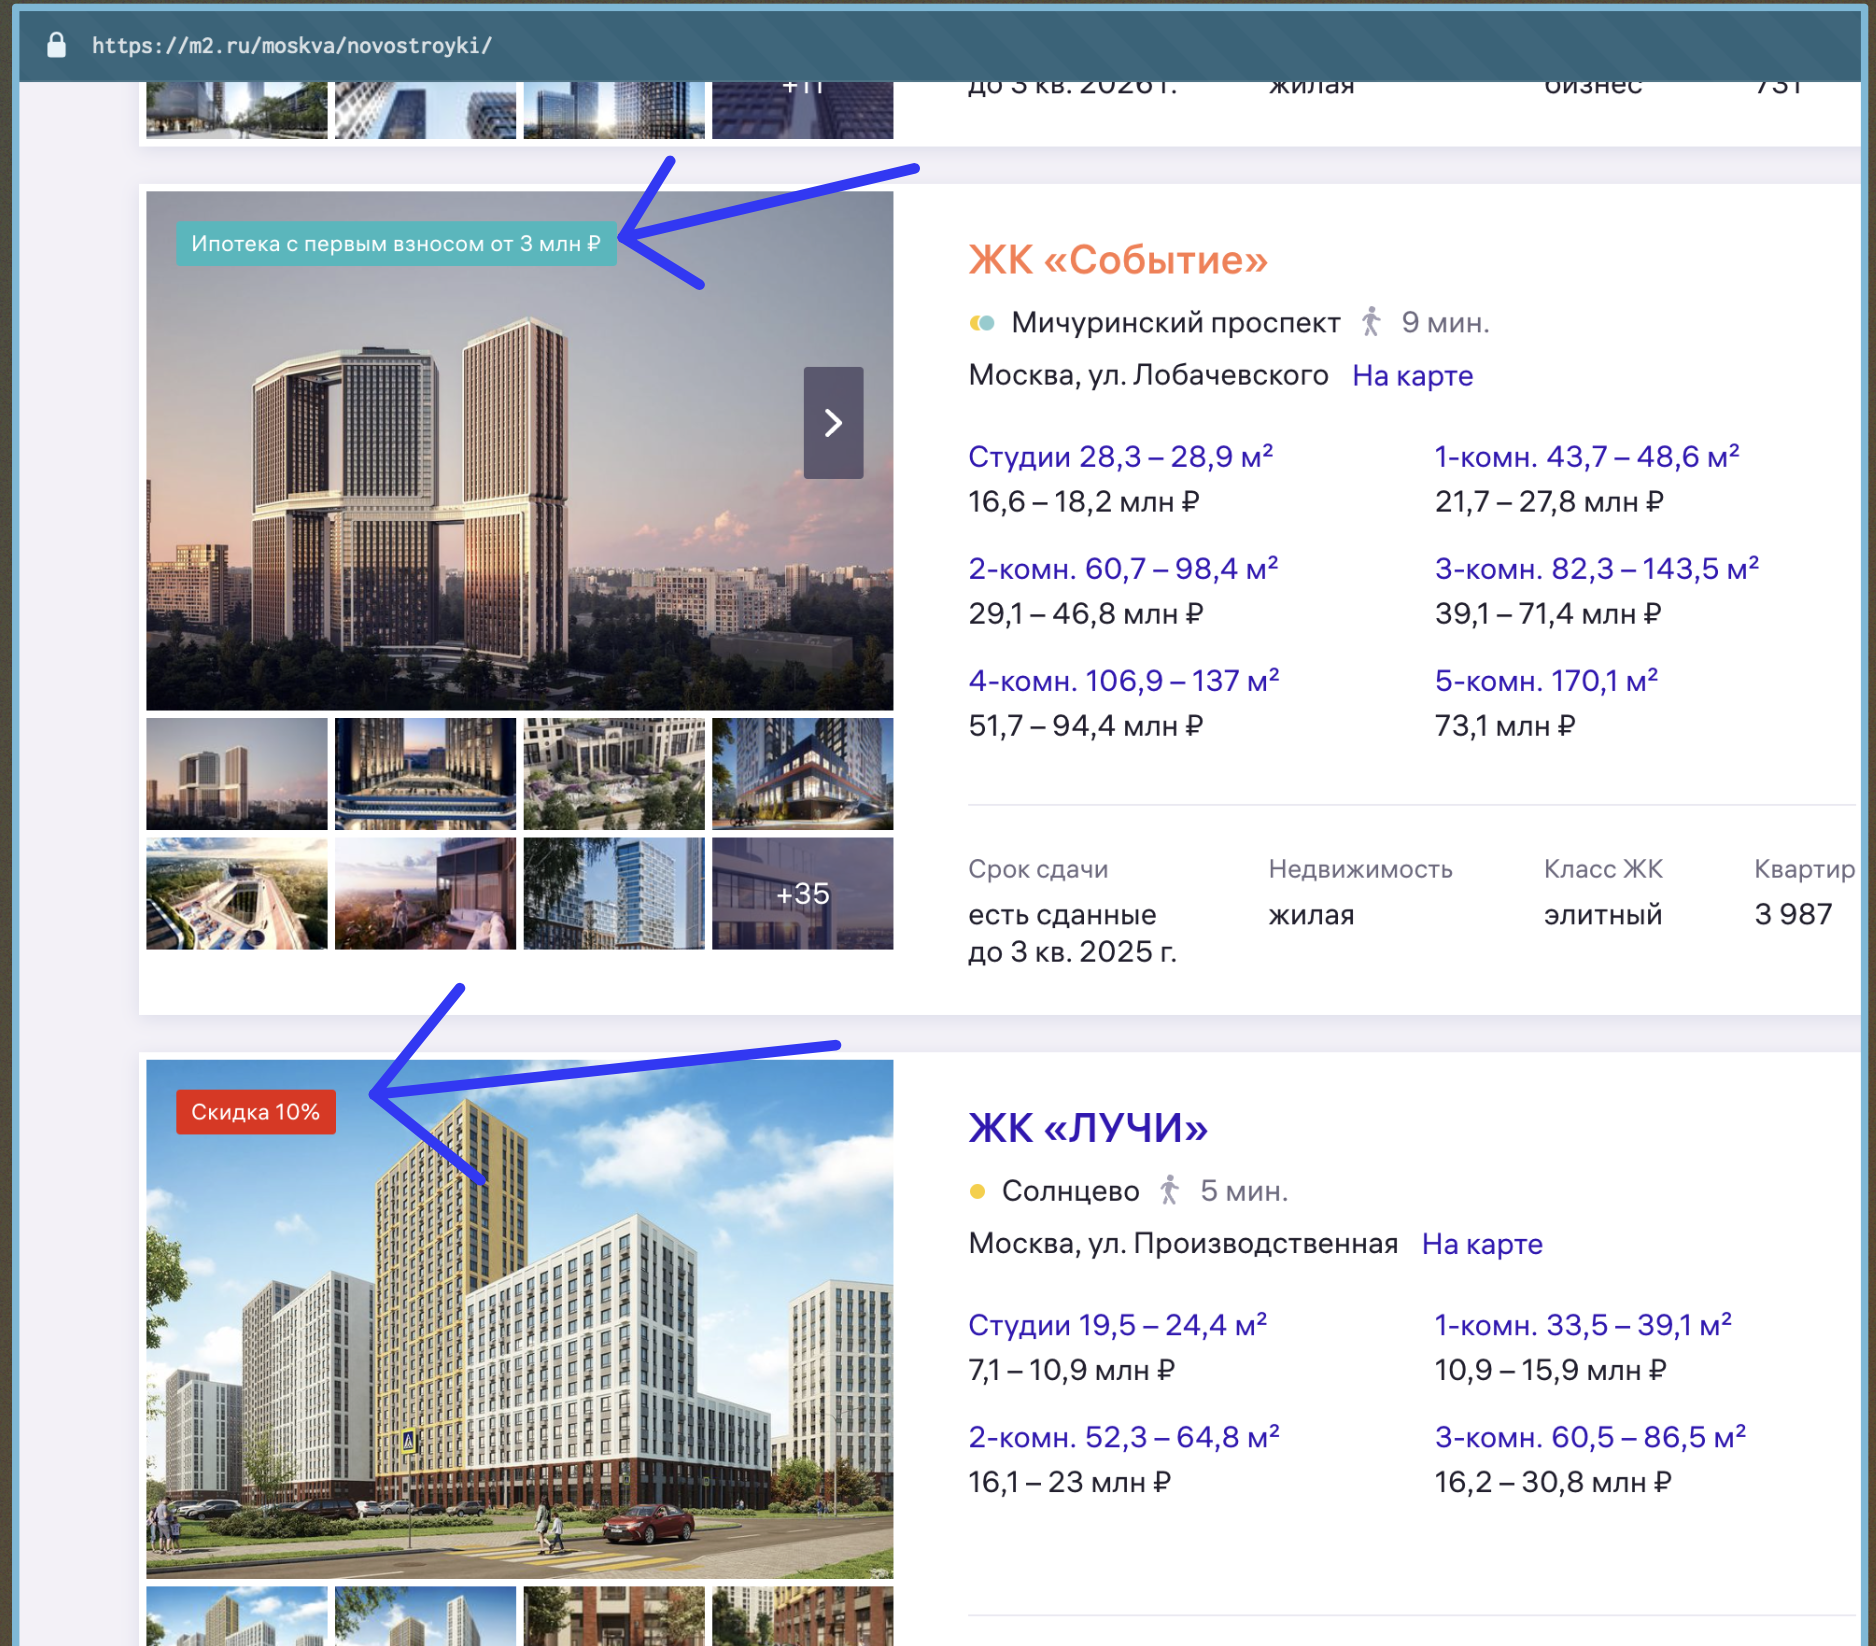Select the price 73,1 млн ₽

coord(1504,726)
